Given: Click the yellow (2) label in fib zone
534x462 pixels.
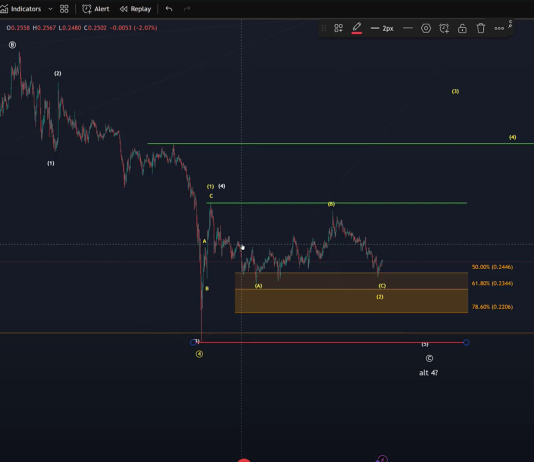Looking at the screenshot, I should coord(380,297).
